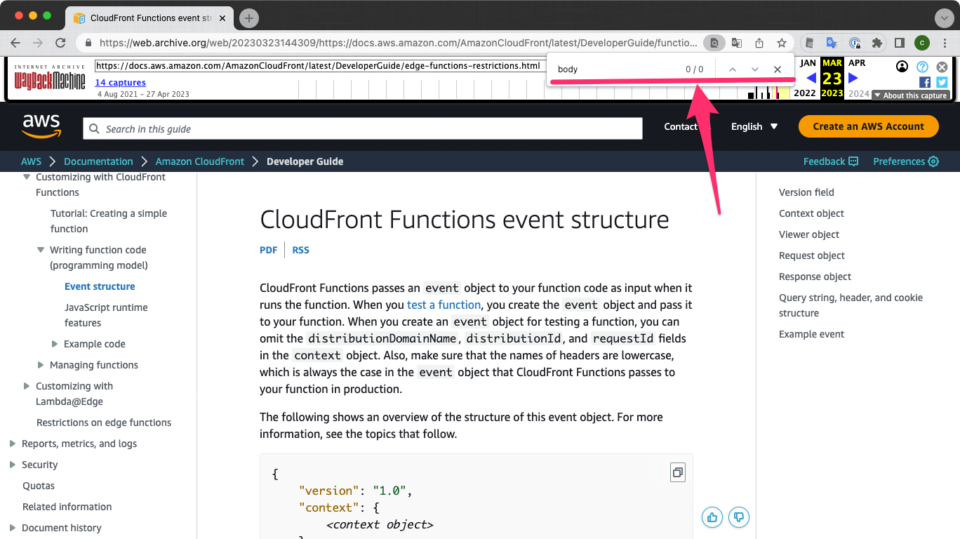960x539 pixels.
Task: Jump to Version field section
Action: (x=806, y=192)
